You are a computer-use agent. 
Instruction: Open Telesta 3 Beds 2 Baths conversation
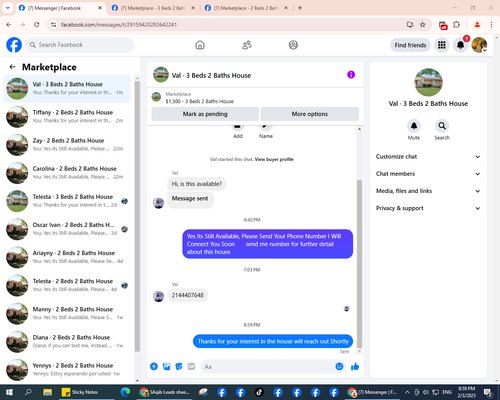pos(67,201)
